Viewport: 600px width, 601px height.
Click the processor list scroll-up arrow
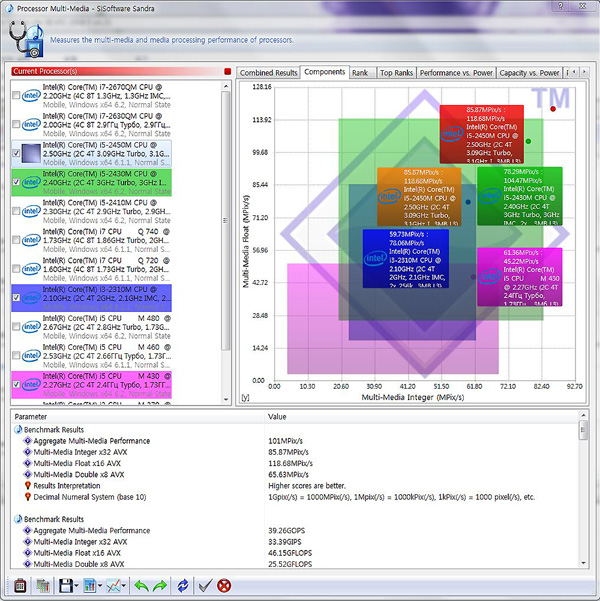click(x=226, y=86)
